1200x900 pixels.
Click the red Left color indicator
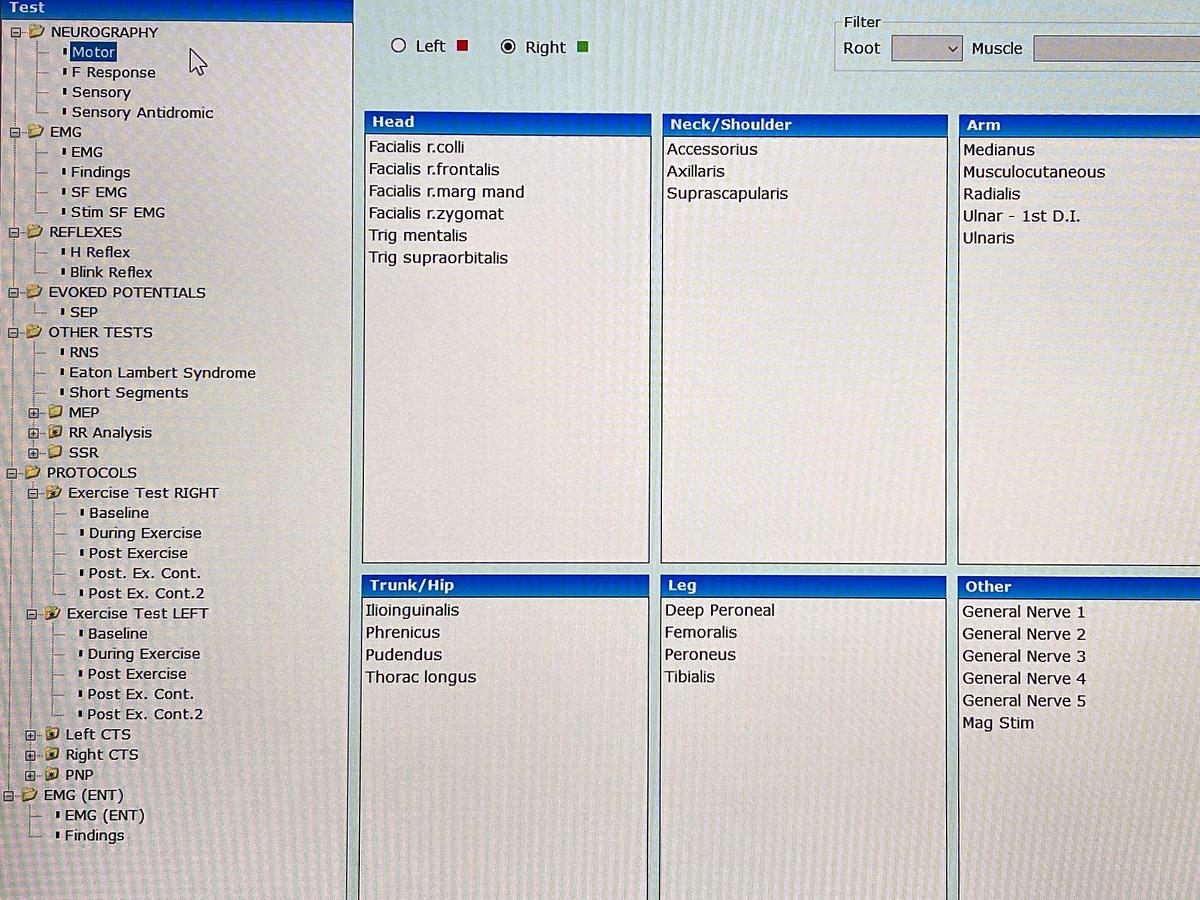tap(462, 46)
